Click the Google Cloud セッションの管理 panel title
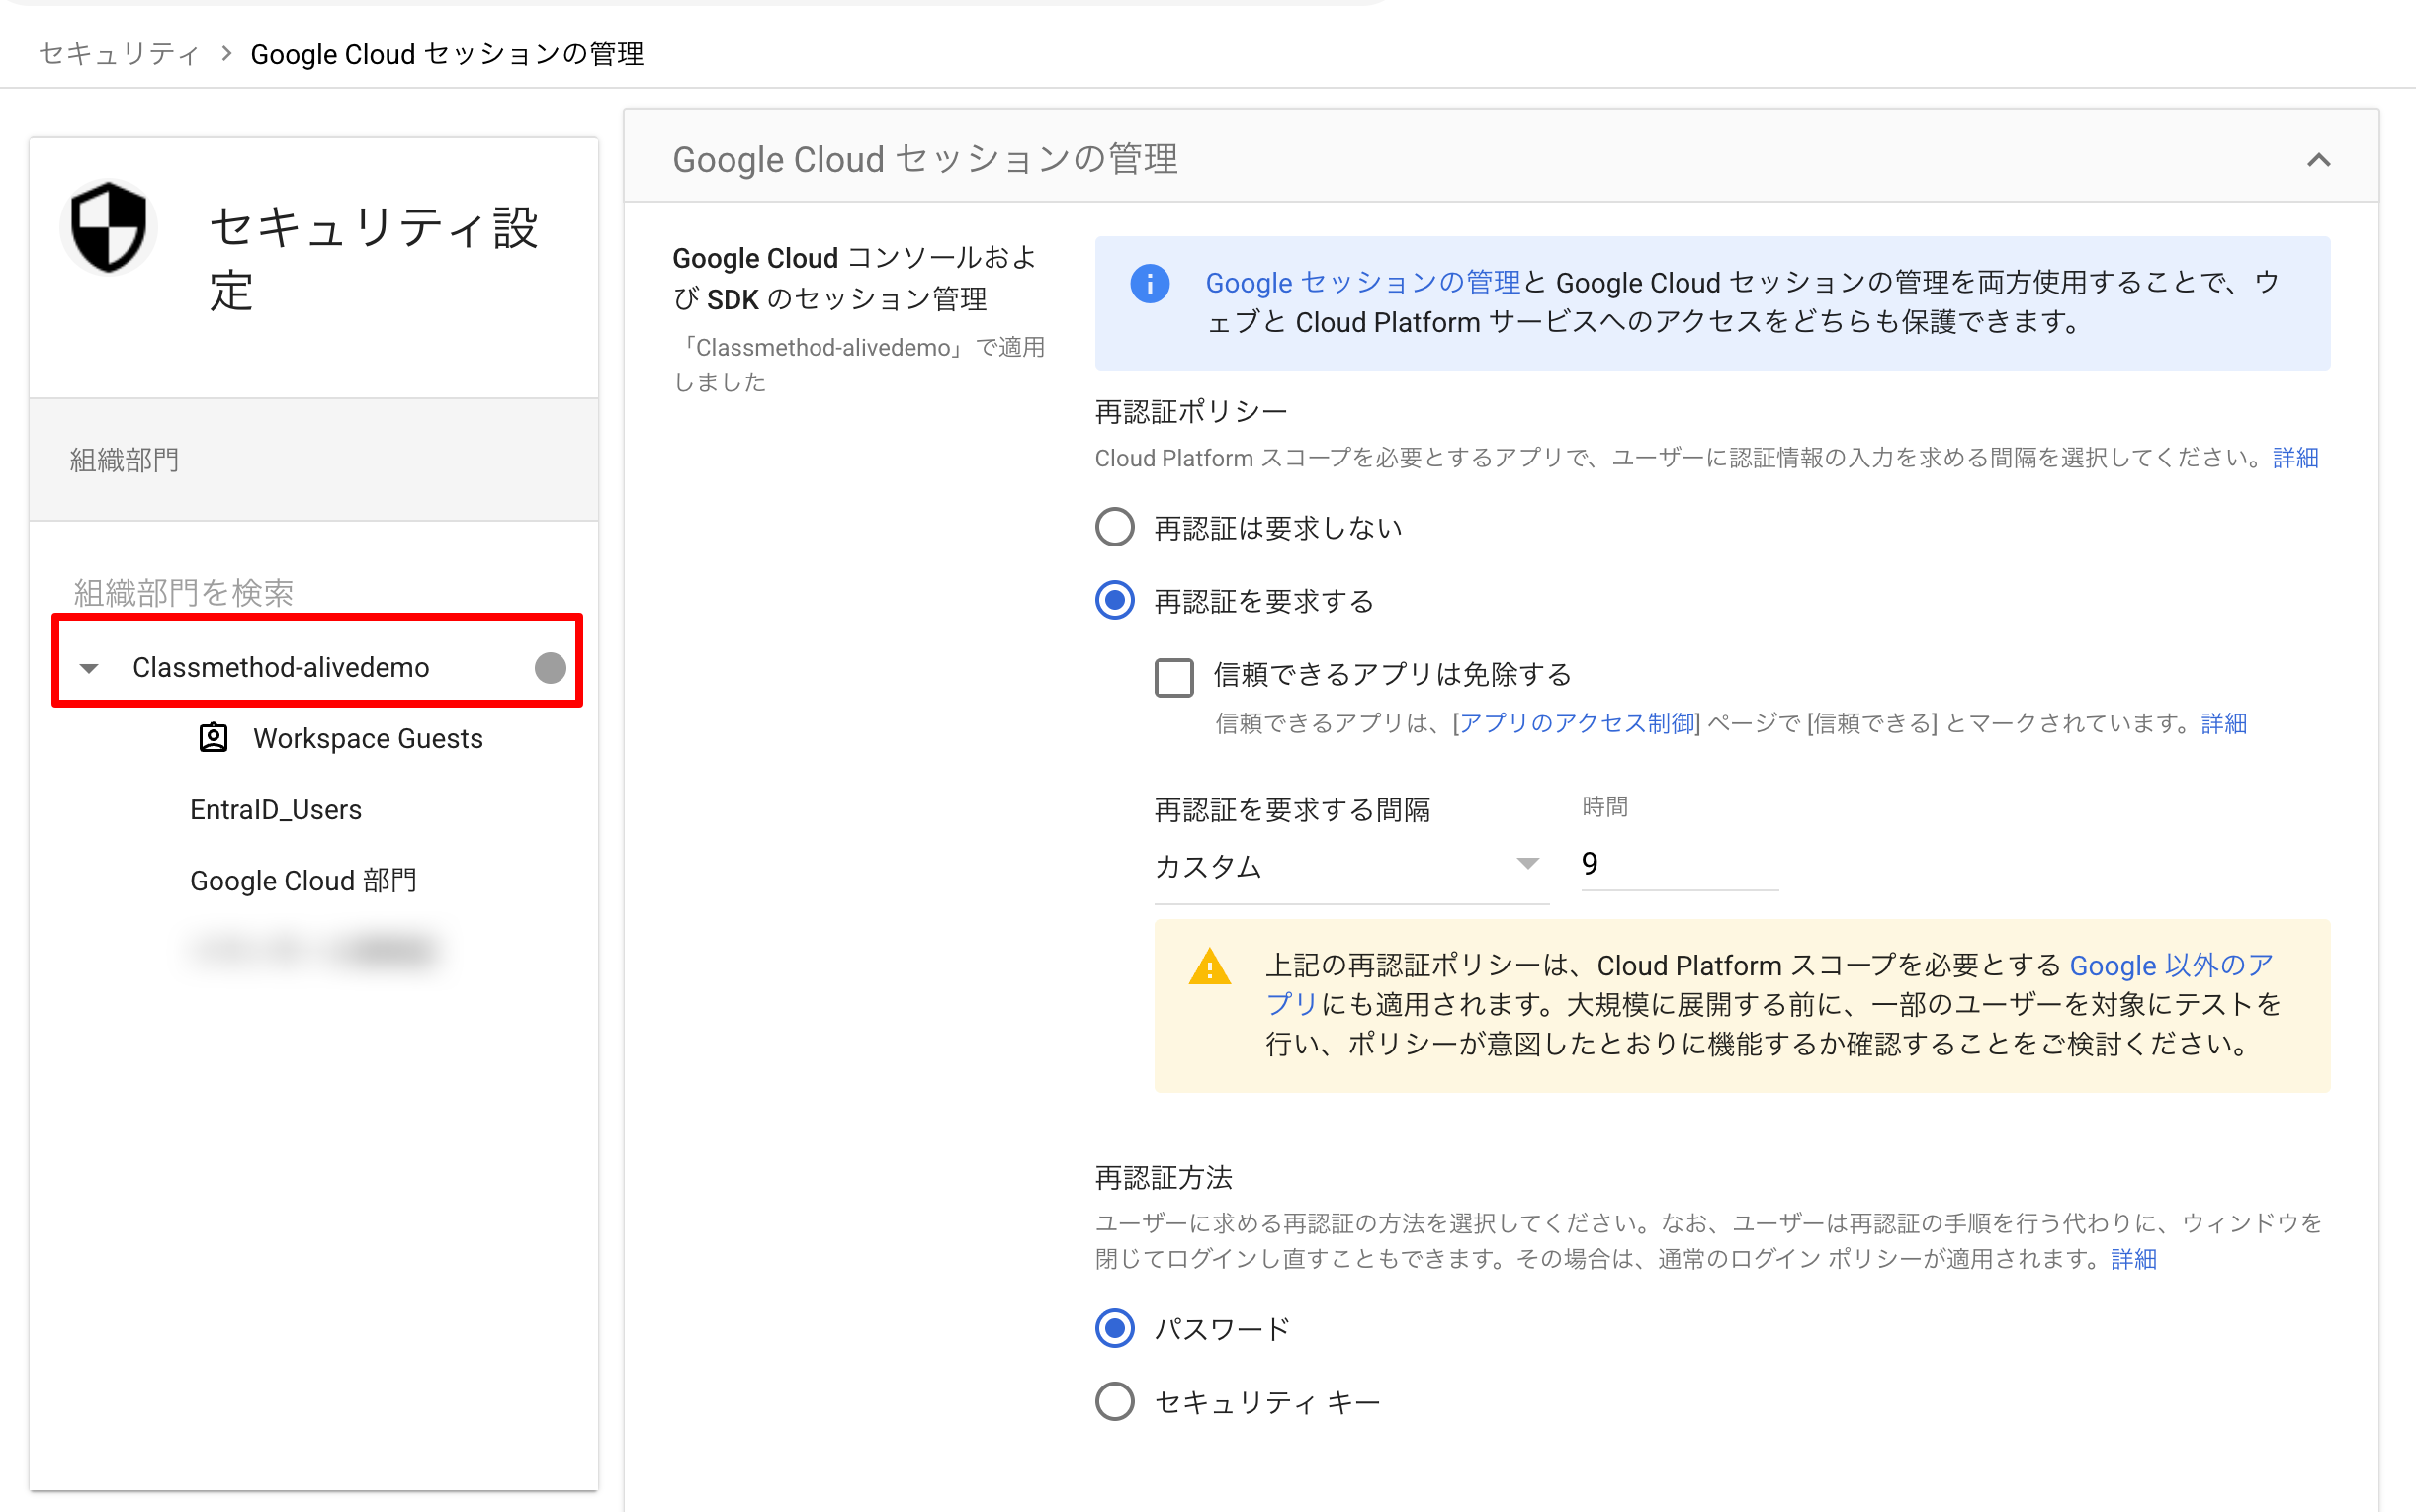Viewport: 2416px width, 1512px height. [925, 159]
